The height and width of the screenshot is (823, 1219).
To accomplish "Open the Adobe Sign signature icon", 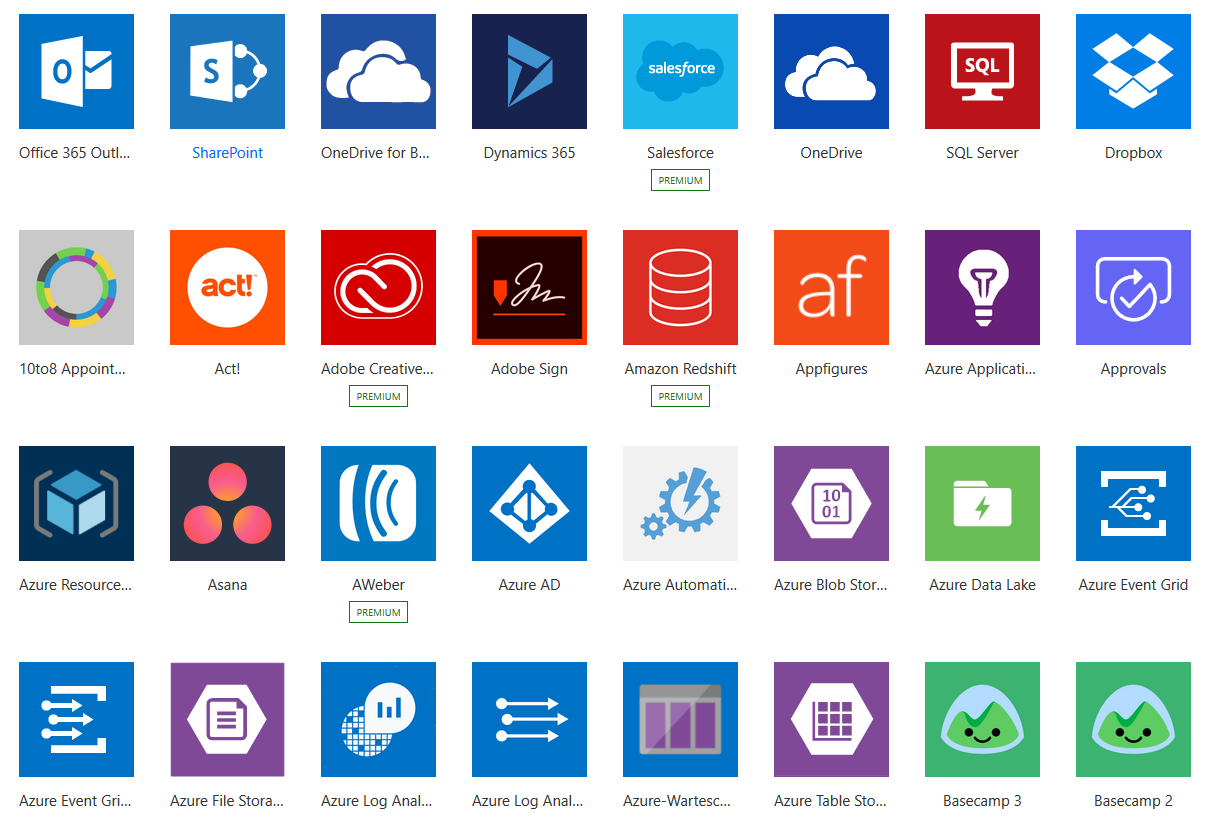I will 529,287.
